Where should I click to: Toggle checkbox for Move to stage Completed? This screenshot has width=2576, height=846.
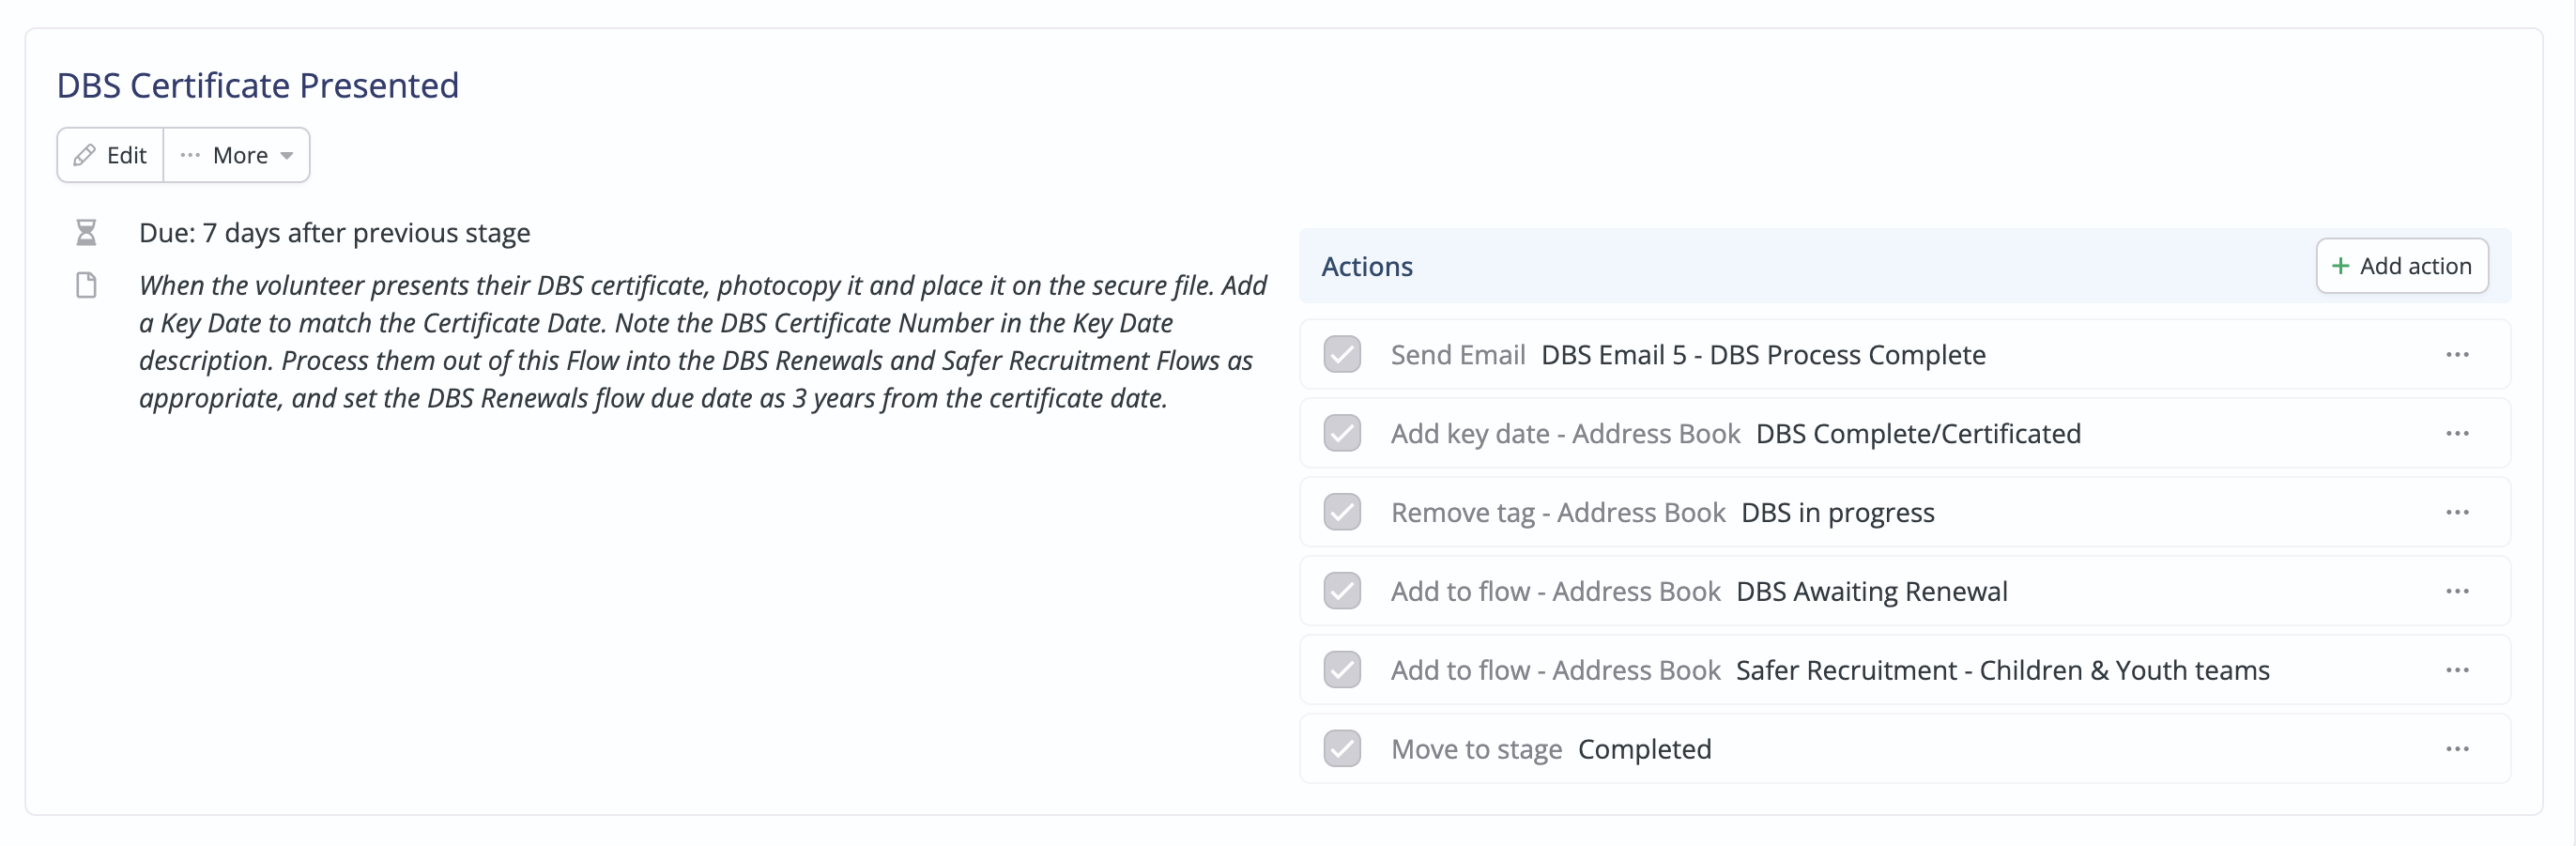(x=1342, y=750)
